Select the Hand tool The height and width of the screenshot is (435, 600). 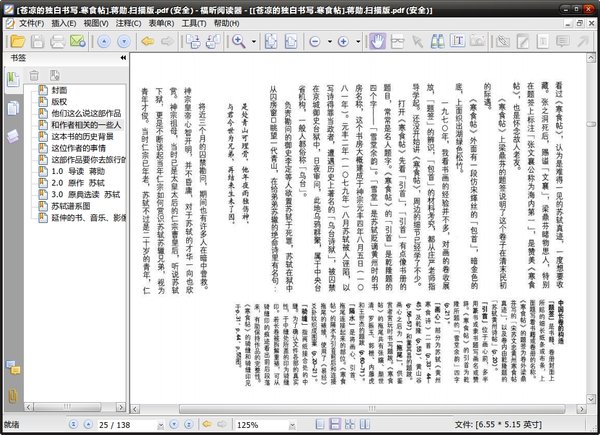377,41
